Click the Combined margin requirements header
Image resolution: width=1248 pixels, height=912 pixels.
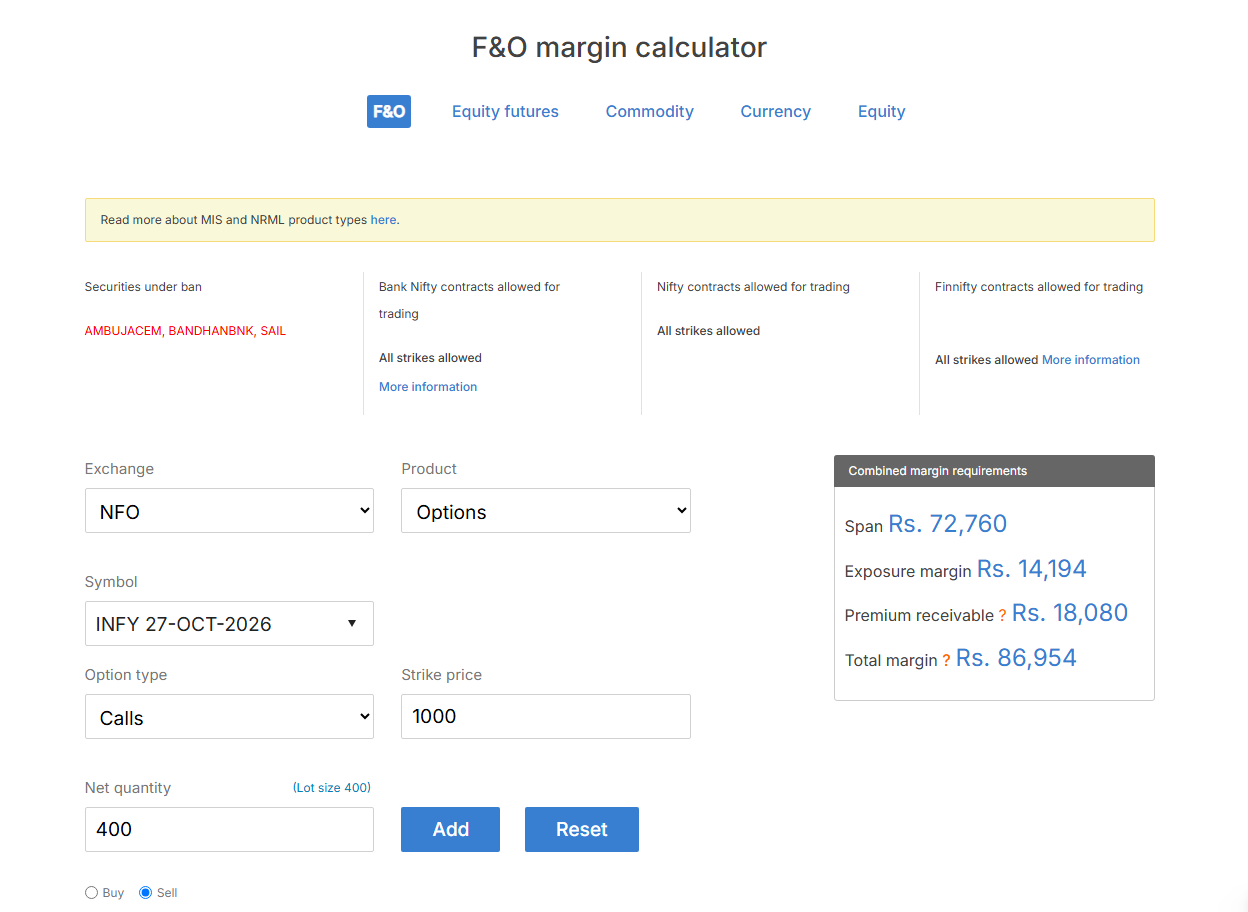994,471
